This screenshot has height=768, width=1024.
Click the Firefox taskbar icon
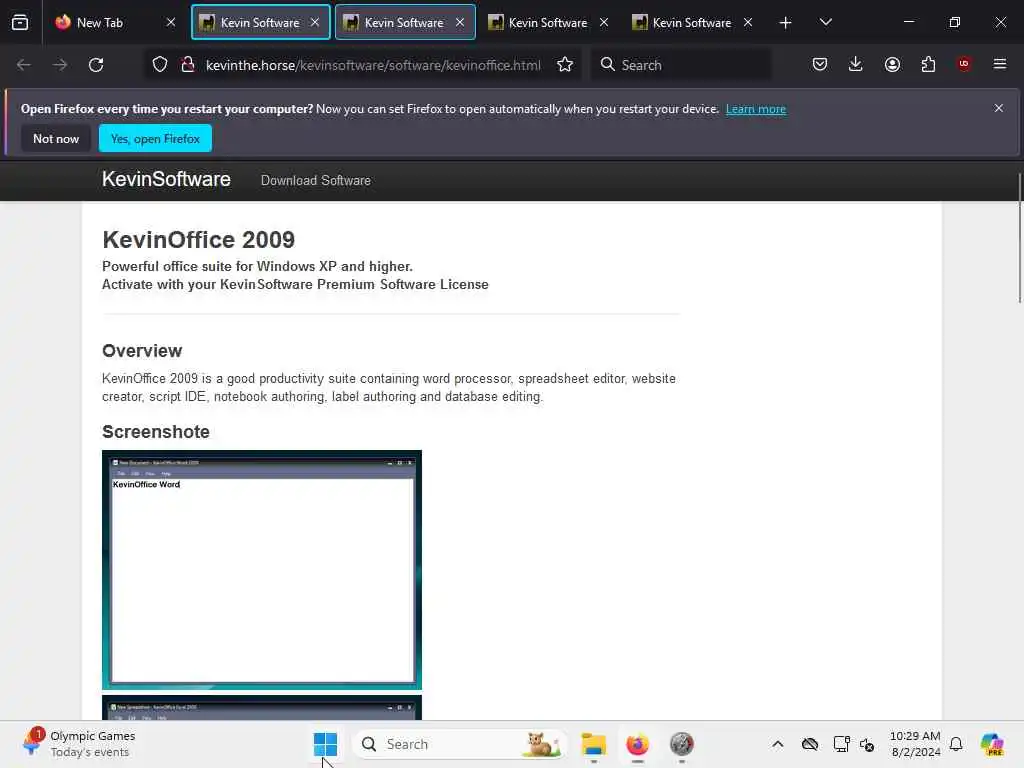[x=637, y=744]
